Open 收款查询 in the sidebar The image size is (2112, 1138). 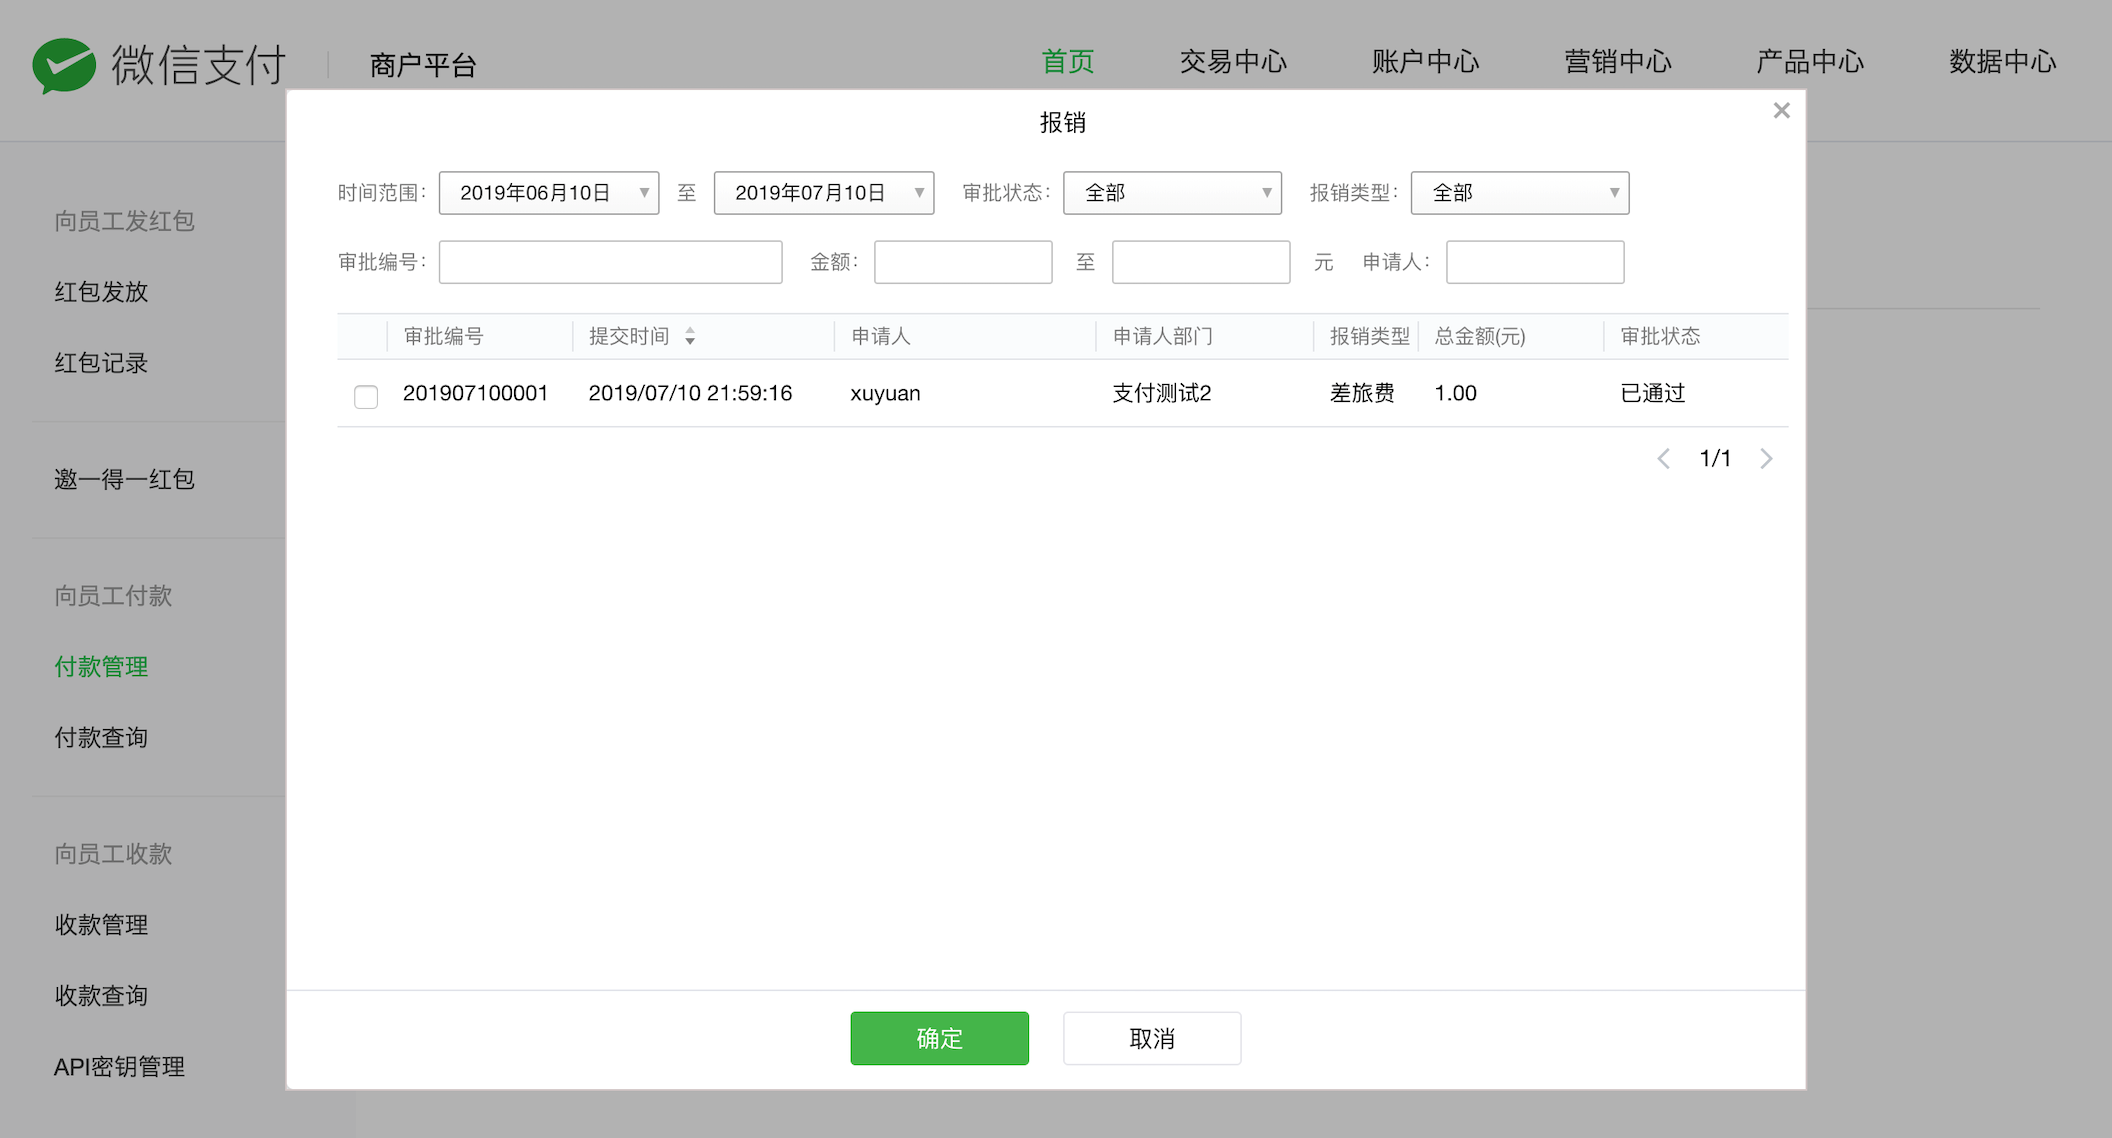[101, 996]
